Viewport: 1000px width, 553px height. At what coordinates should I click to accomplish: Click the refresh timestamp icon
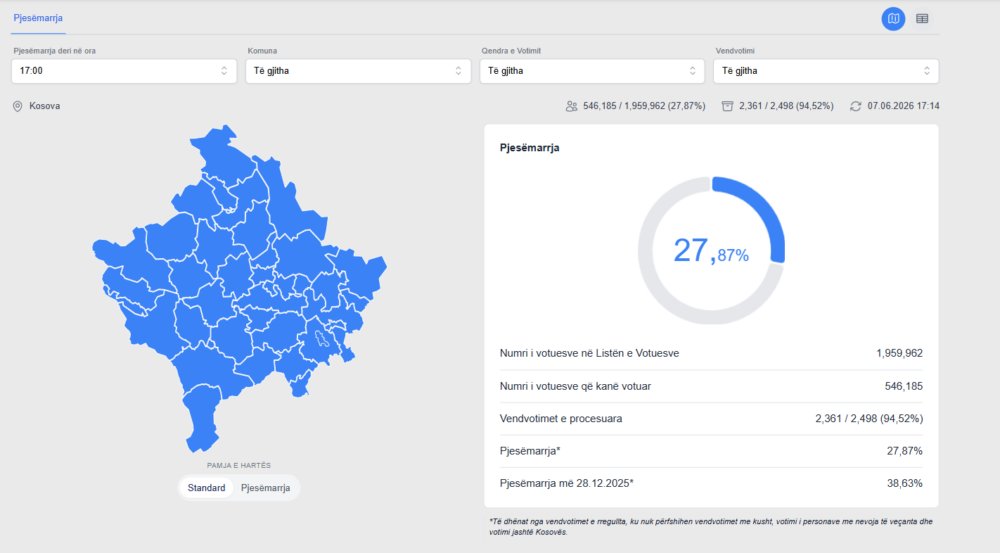click(855, 107)
